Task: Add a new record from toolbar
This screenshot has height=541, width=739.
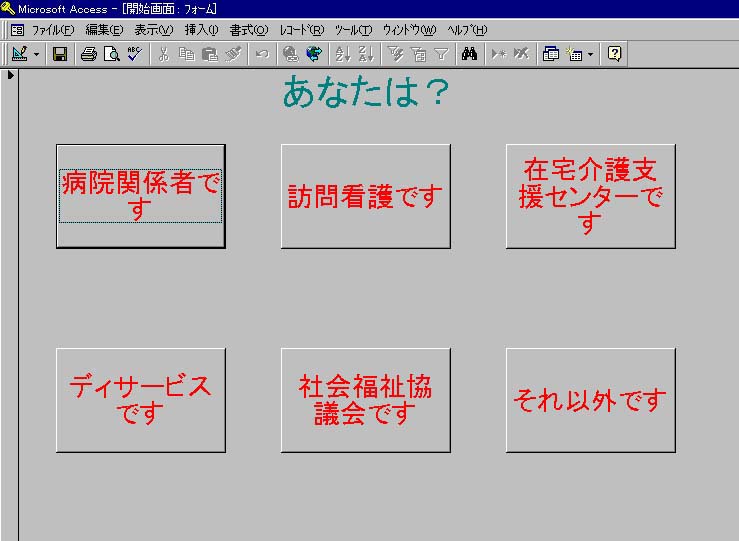Action: point(498,54)
